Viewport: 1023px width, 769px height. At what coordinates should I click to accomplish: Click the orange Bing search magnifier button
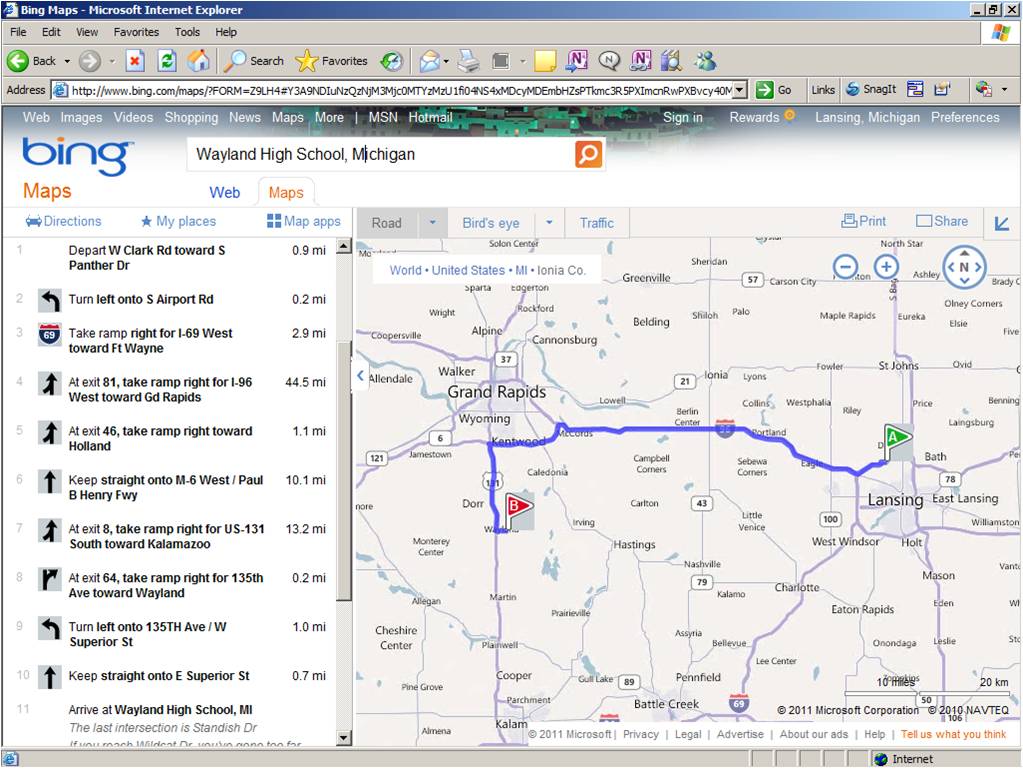pos(588,155)
